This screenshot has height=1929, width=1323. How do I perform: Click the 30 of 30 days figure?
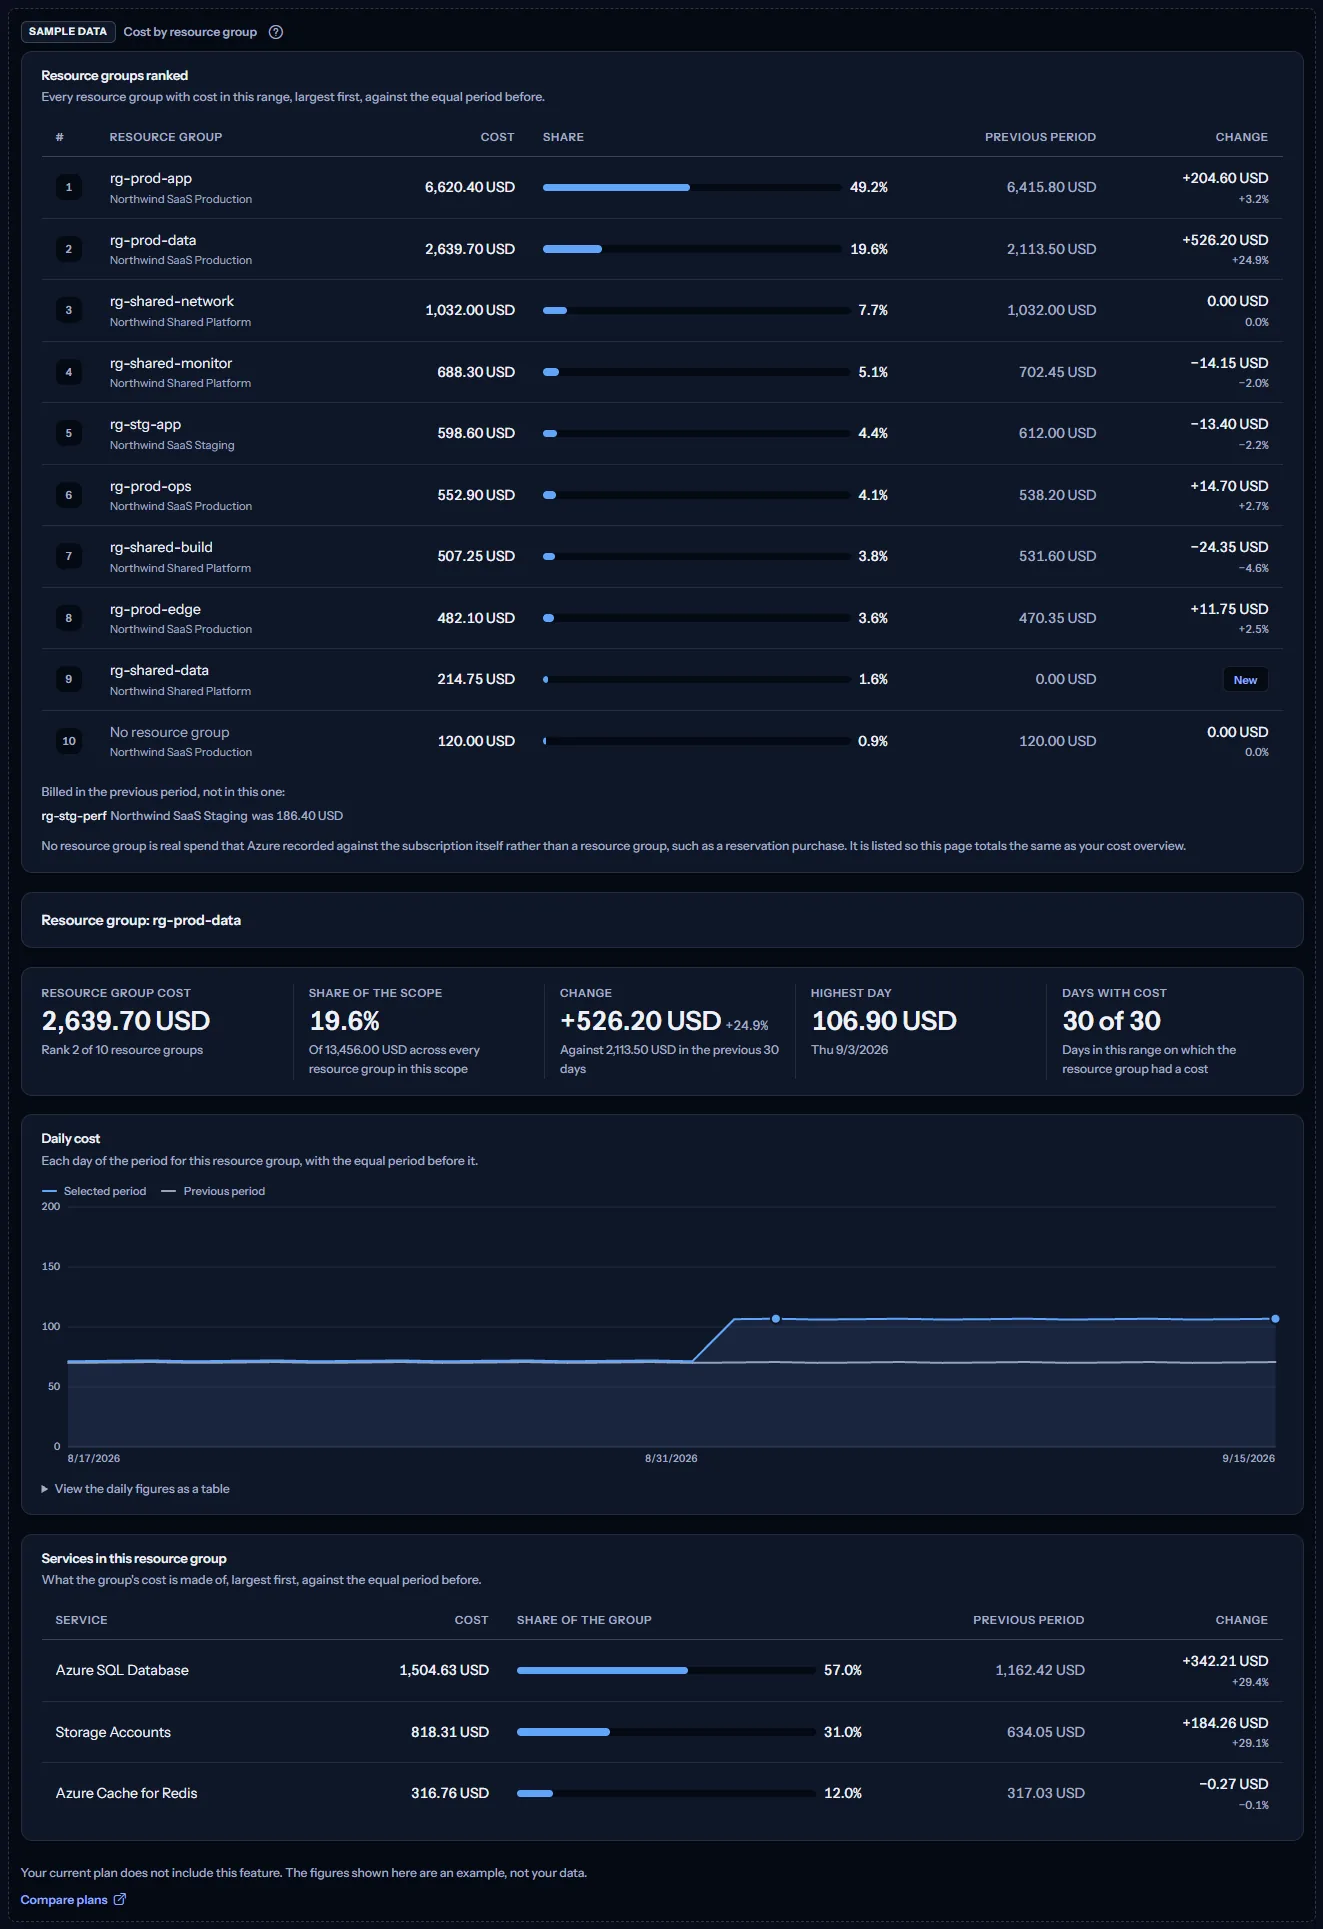pos(1112,1021)
